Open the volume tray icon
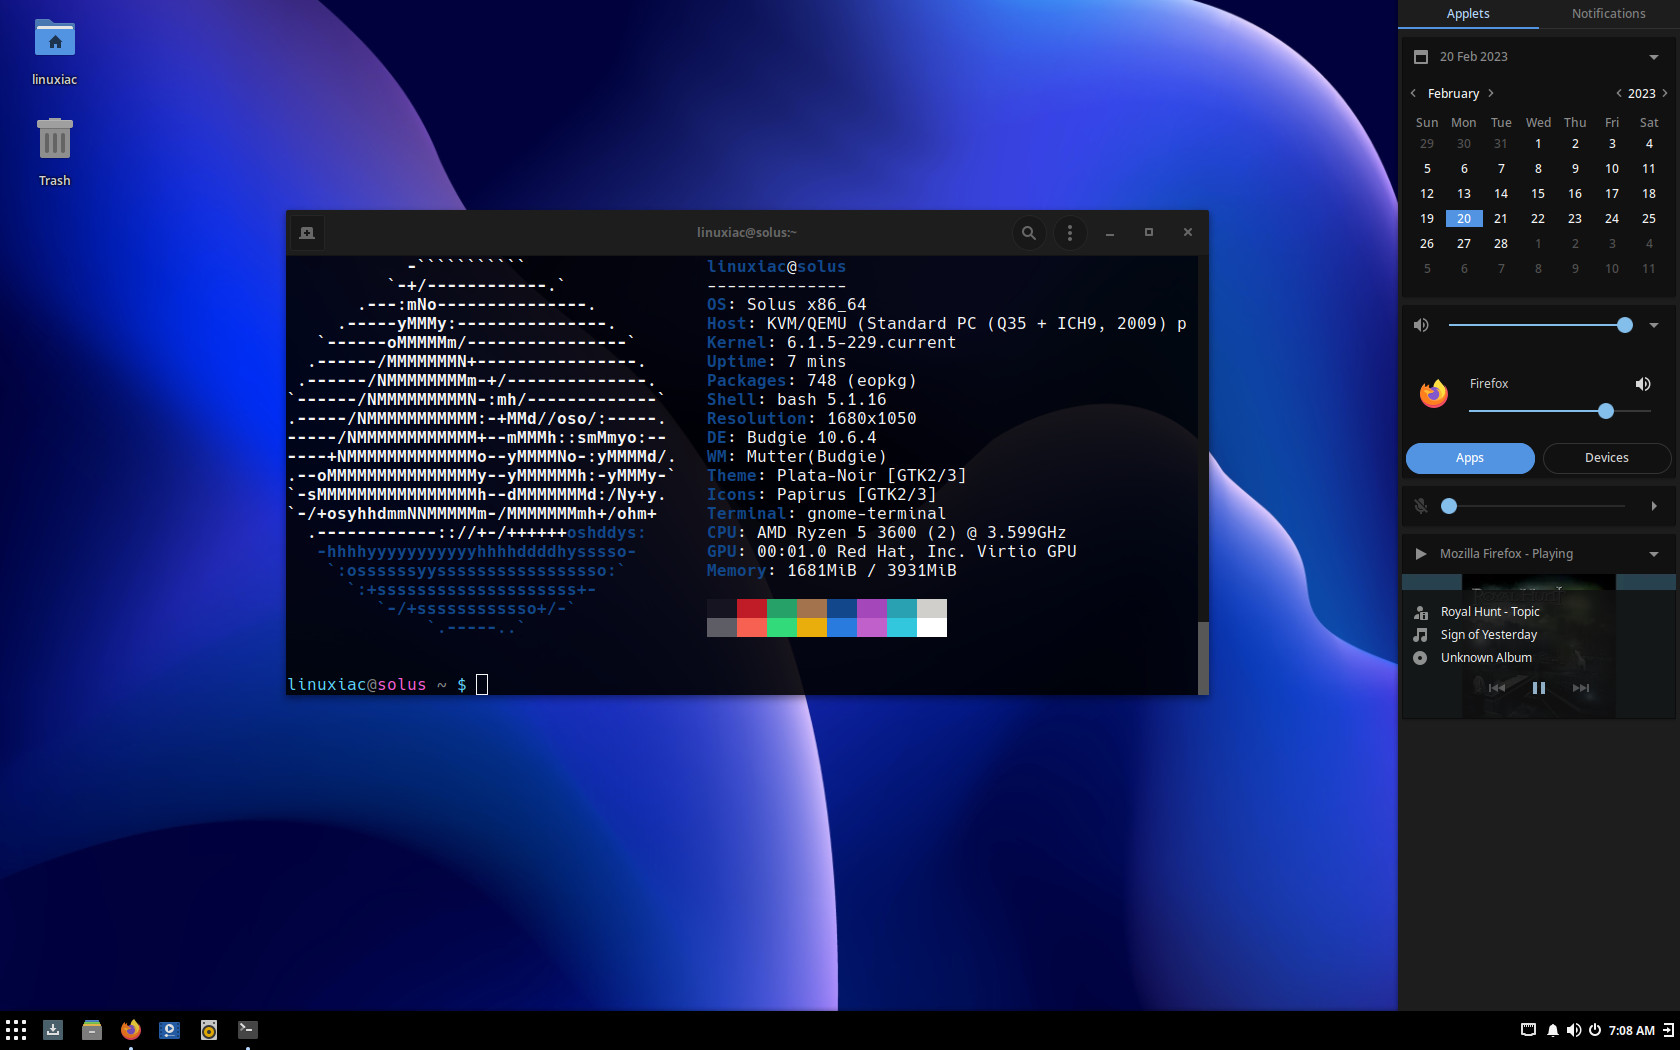This screenshot has width=1680, height=1050. pyautogui.click(x=1574, y=1030)
